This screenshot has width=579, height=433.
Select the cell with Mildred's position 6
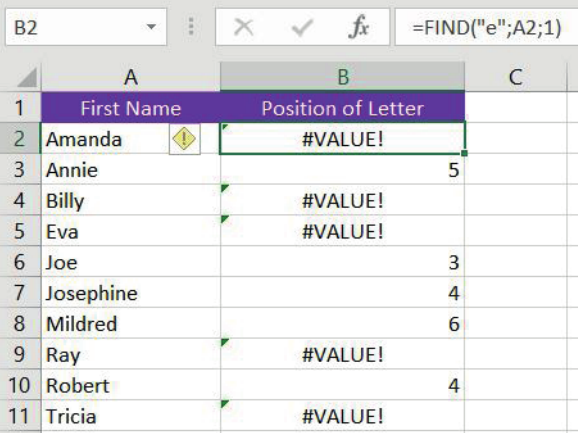click(x=342, y=323)
